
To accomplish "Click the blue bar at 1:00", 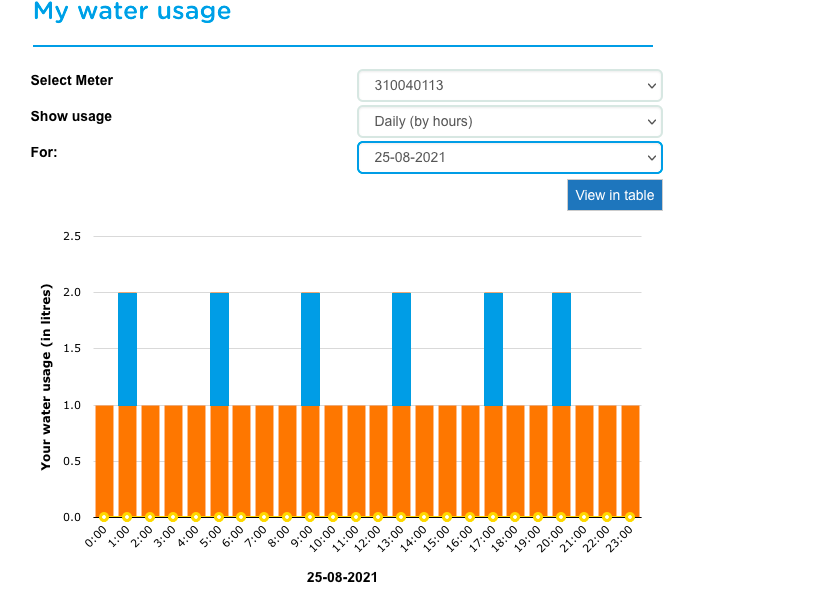I will [x=127, y=349].
